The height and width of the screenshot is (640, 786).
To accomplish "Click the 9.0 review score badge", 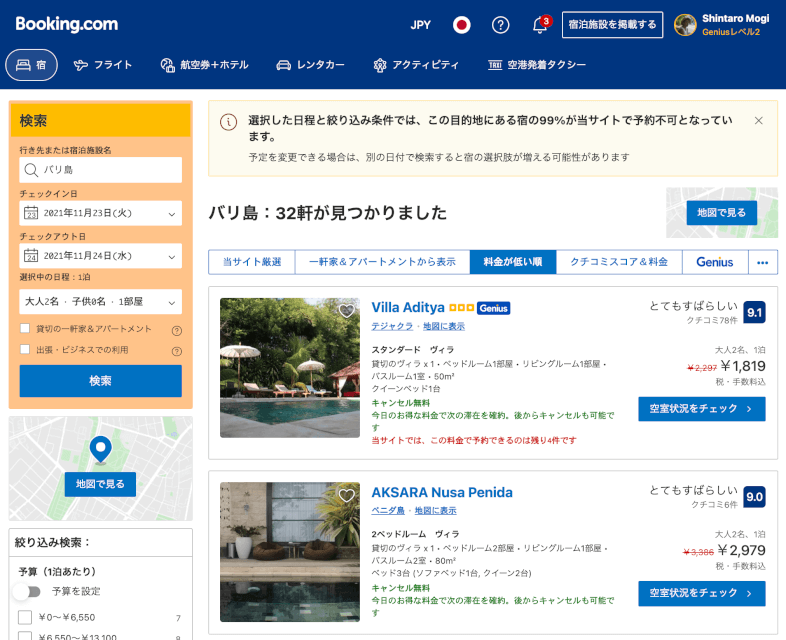I will (x=754, y=497).
